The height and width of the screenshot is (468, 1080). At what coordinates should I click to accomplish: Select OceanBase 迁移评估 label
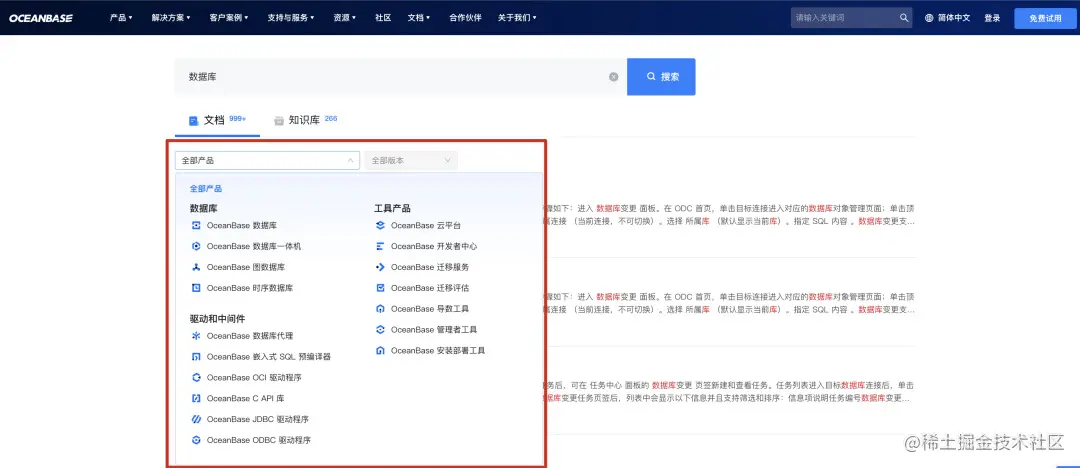click(x=430, y=287)
